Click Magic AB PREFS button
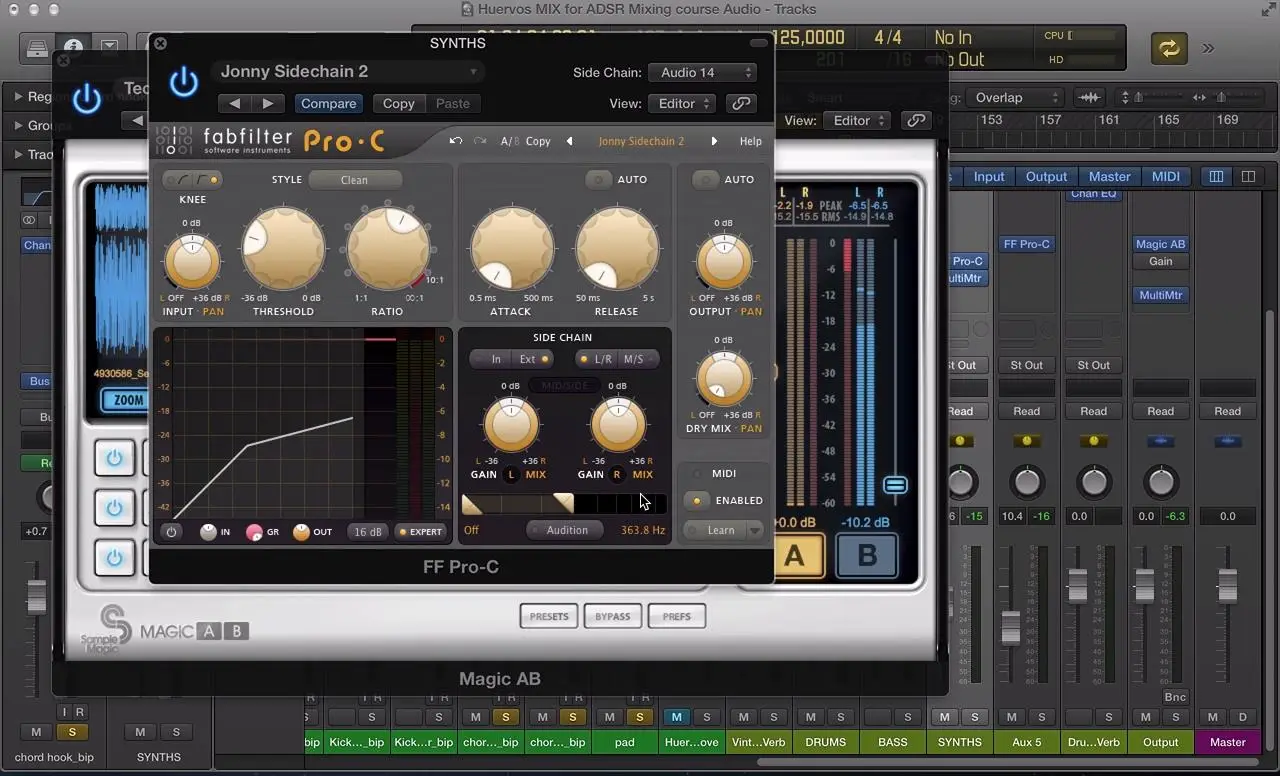The height and width of the screenshot is (776, 1280). point(677,616)
